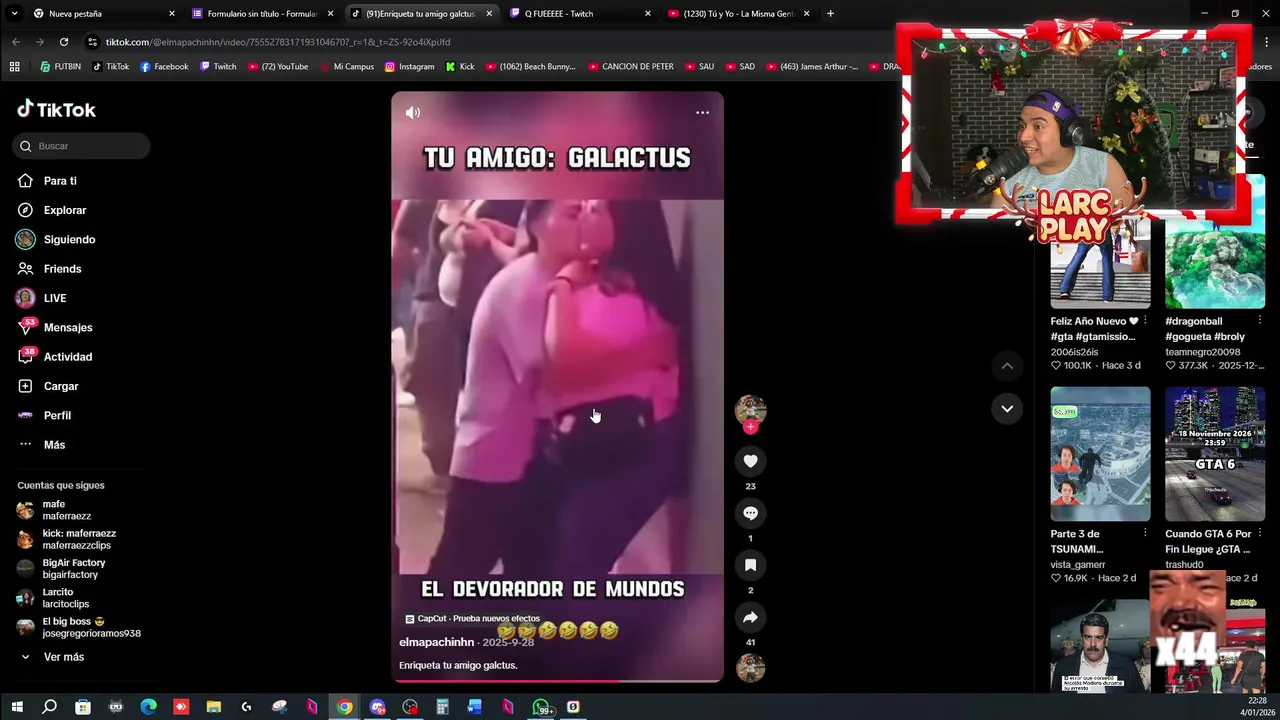This screenshot has width=1280, height=720.
Task: Go to previous video arrow
Action: point(1007,366)
